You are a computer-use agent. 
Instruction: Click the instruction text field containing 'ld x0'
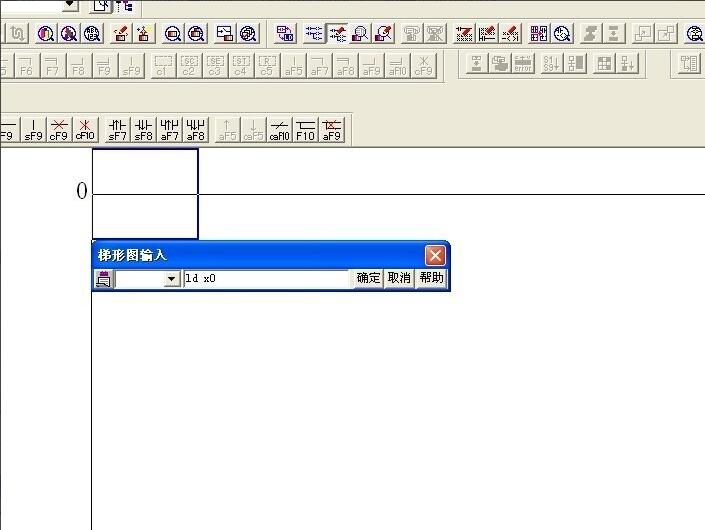266,279
